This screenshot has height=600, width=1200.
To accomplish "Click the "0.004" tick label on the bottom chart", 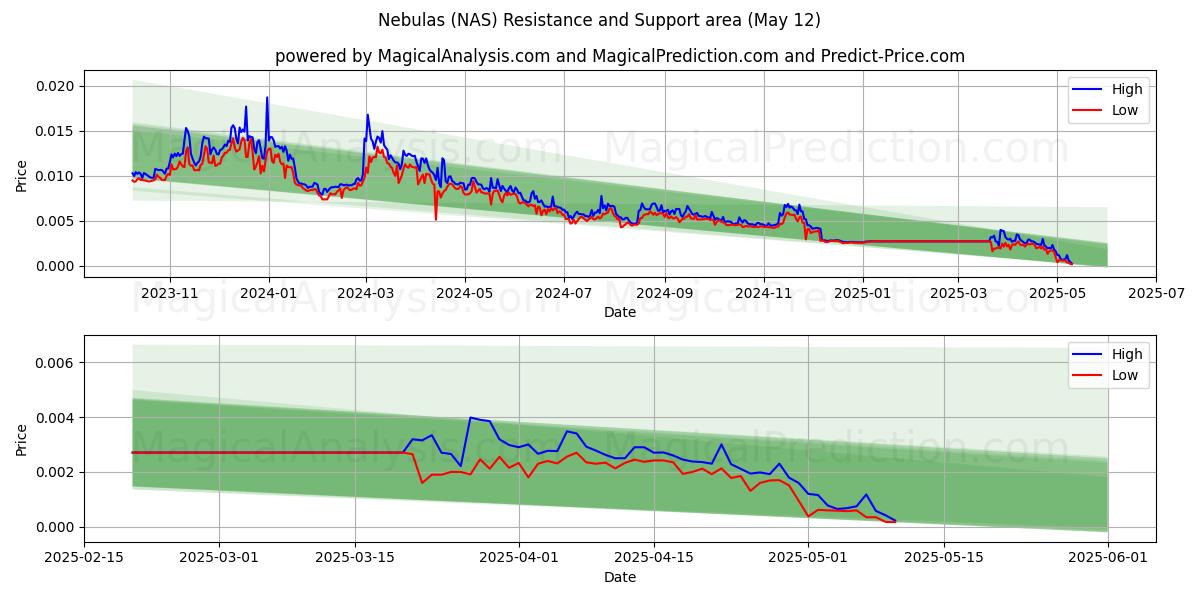I will pos(56,417).
